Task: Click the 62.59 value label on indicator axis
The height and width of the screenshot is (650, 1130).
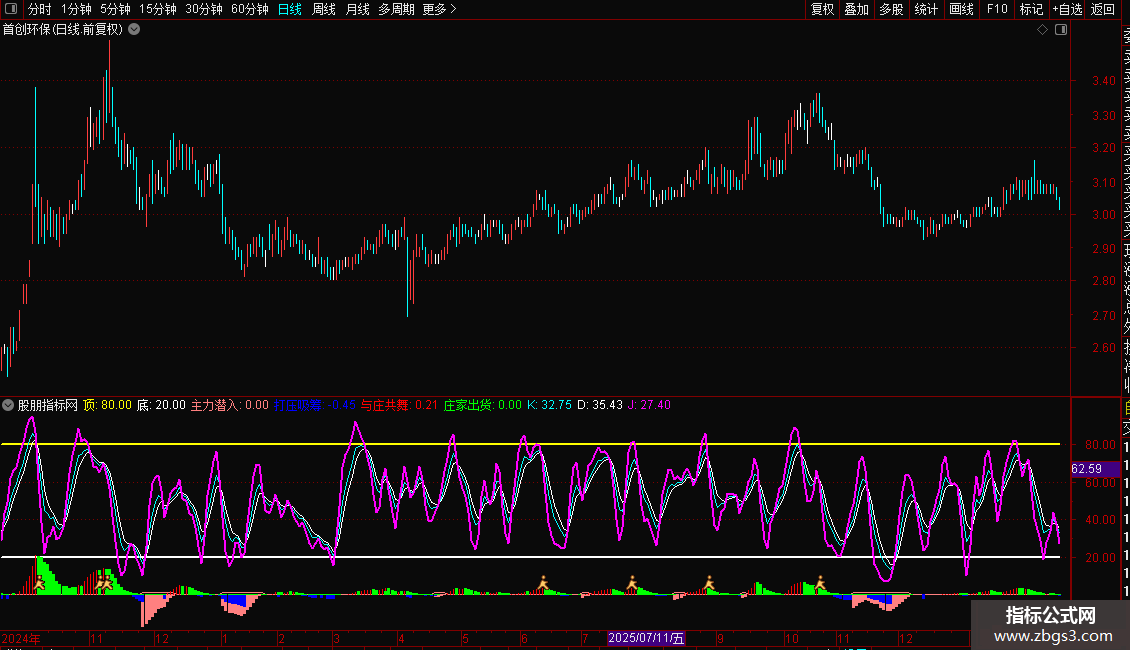Action: point(1086,468)
